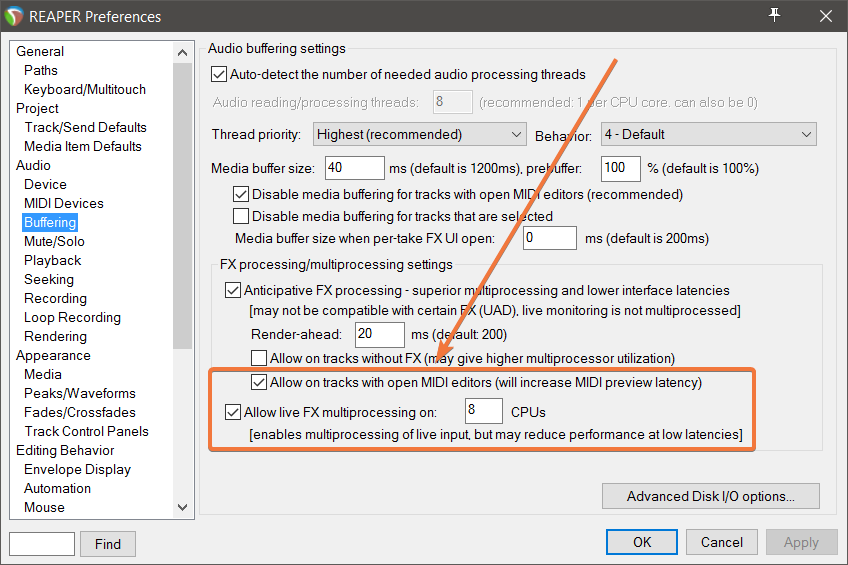
Task: Click the preferences tree scrollbar thumb
Action: (x=183, y=206)
